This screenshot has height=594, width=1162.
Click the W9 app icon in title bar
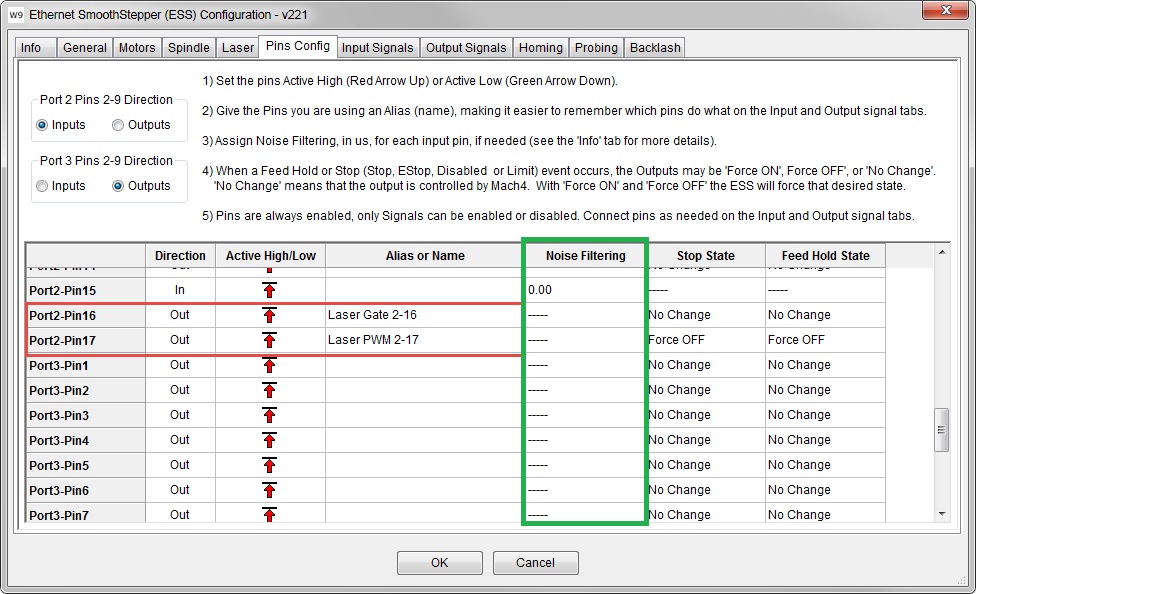tap(16, 15)
